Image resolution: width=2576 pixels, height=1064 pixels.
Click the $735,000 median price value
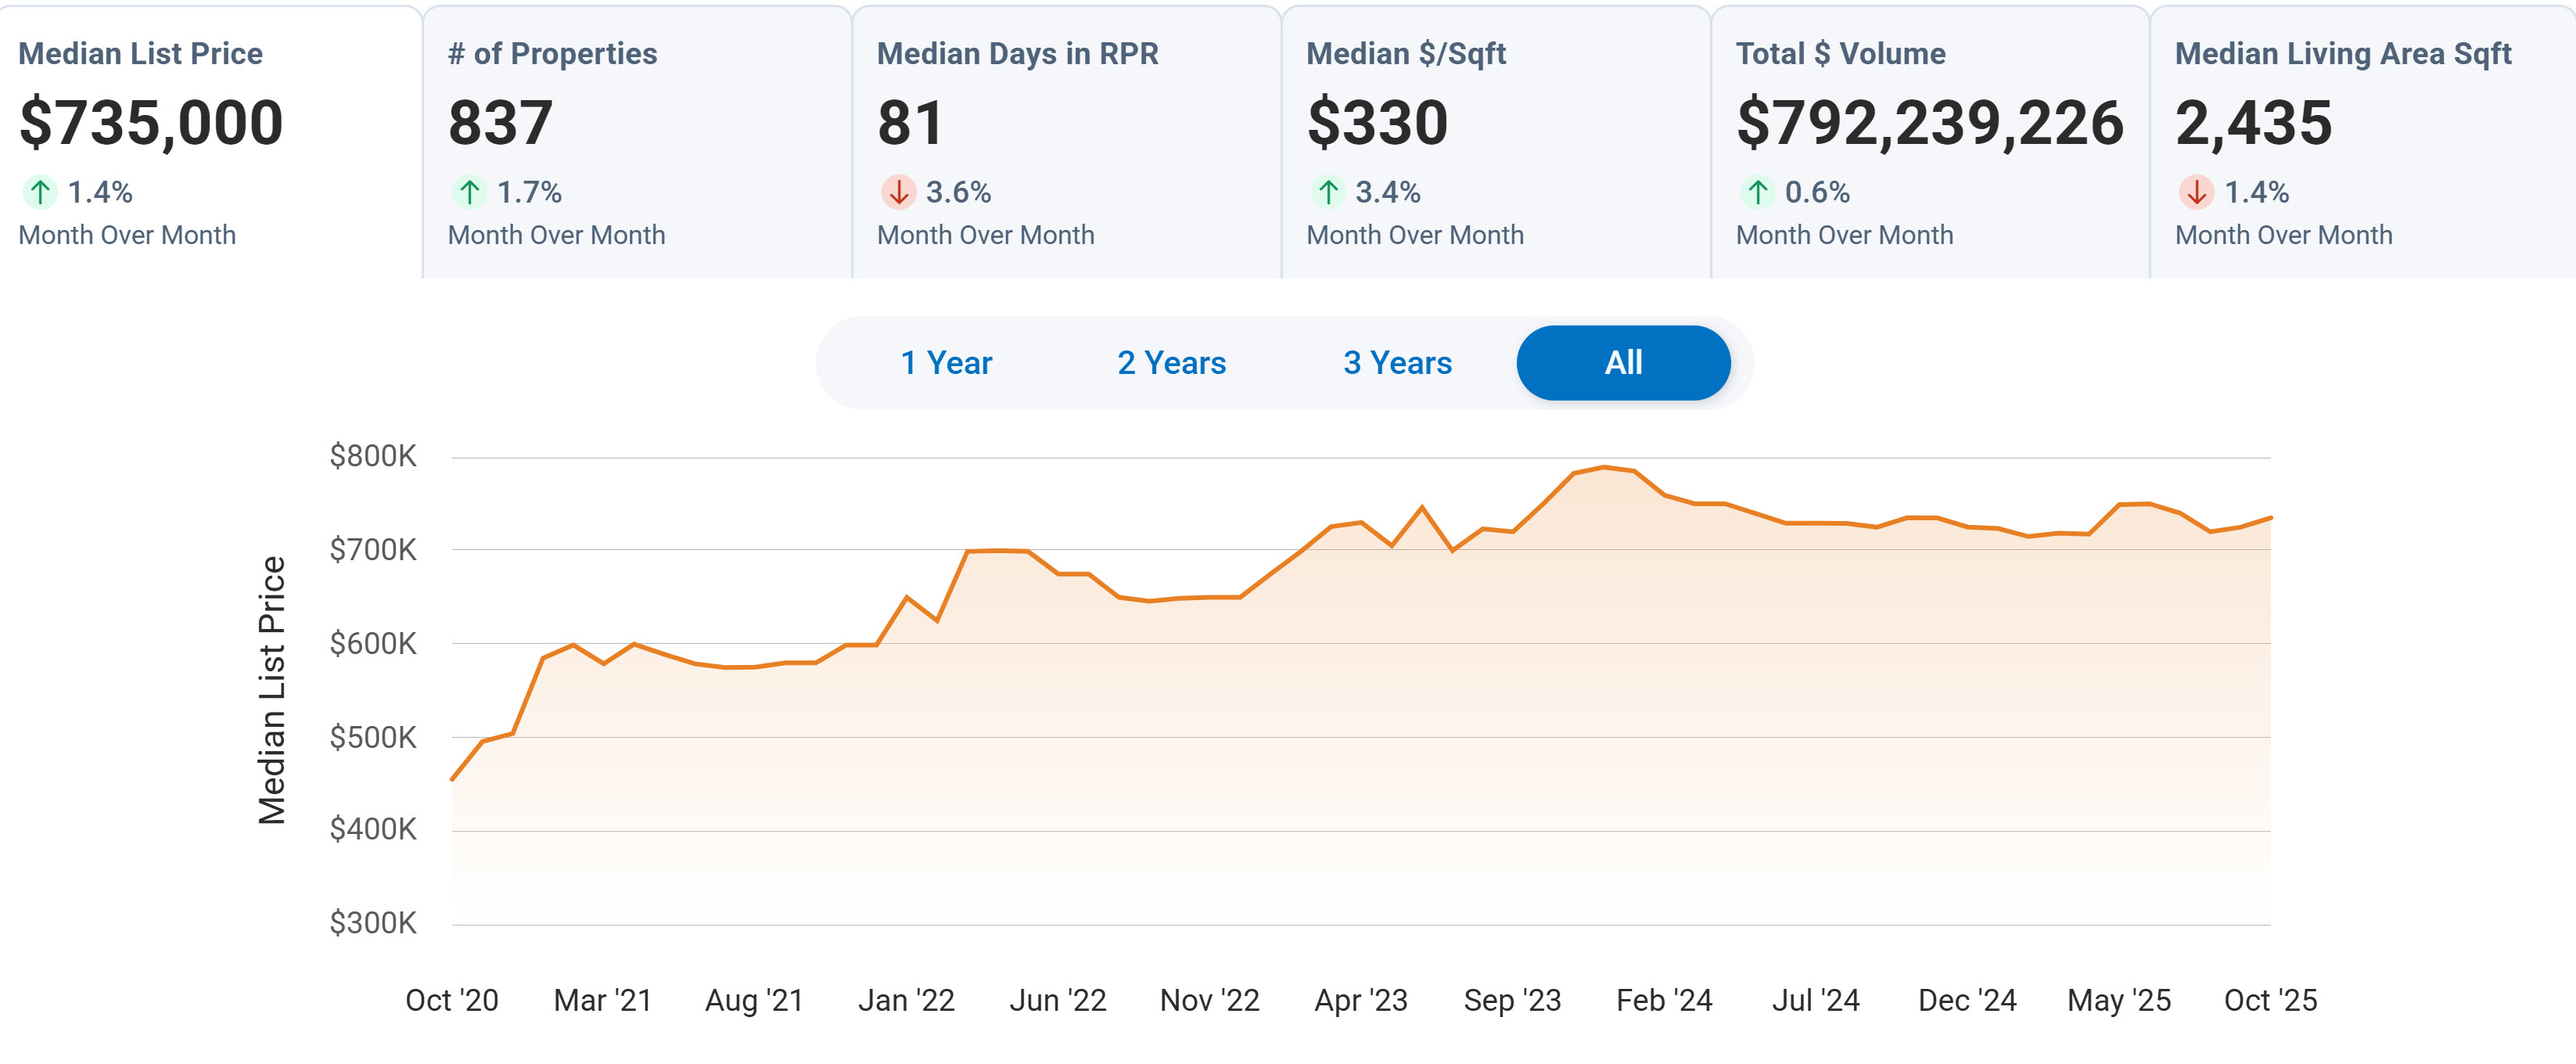151,123
